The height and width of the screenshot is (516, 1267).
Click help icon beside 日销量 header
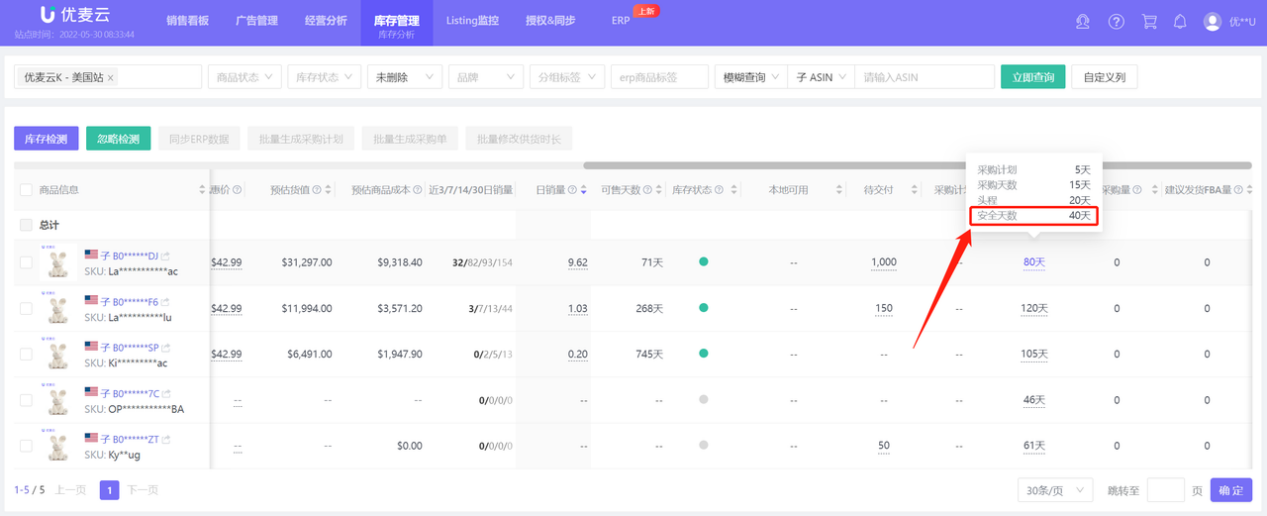(x=572, y=190)
